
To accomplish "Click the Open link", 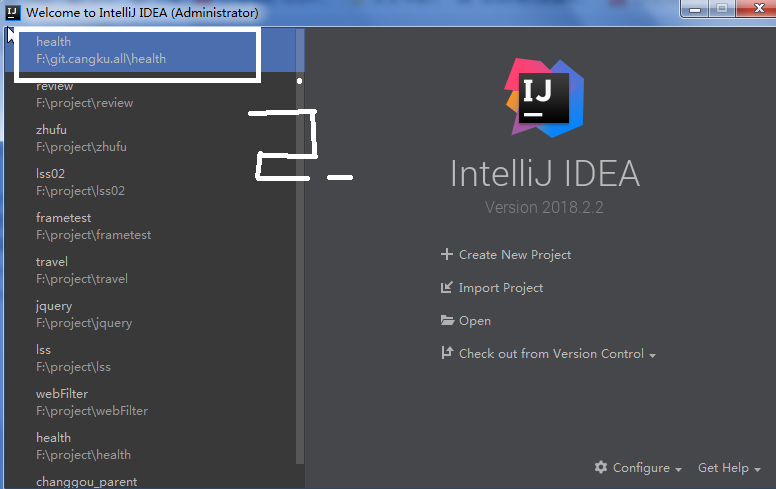I will pyautogui.click(x=475, y=321).
